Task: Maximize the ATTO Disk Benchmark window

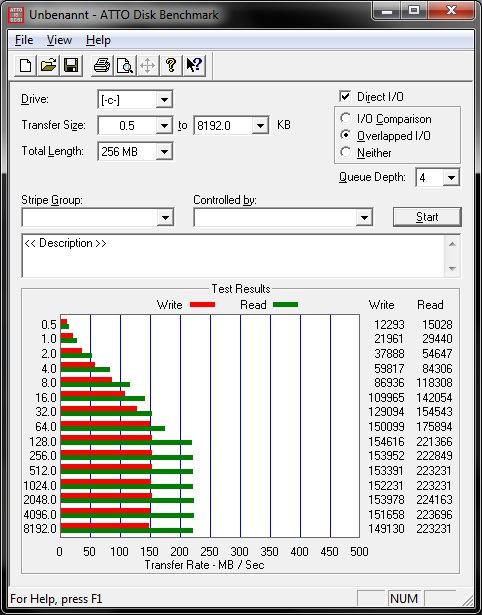Action: click(x=413, y=11)
